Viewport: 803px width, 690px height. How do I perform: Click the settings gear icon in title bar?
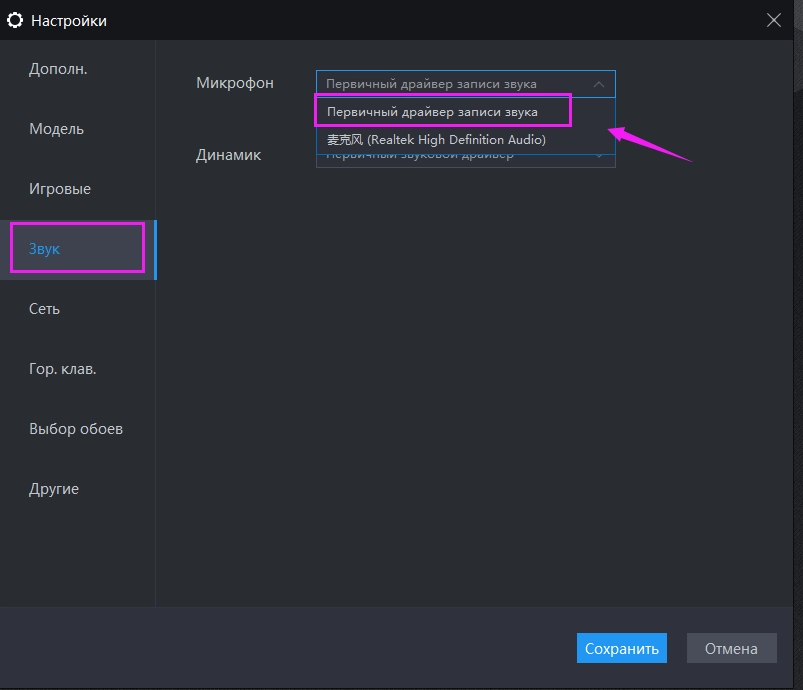tap(15, 20)
